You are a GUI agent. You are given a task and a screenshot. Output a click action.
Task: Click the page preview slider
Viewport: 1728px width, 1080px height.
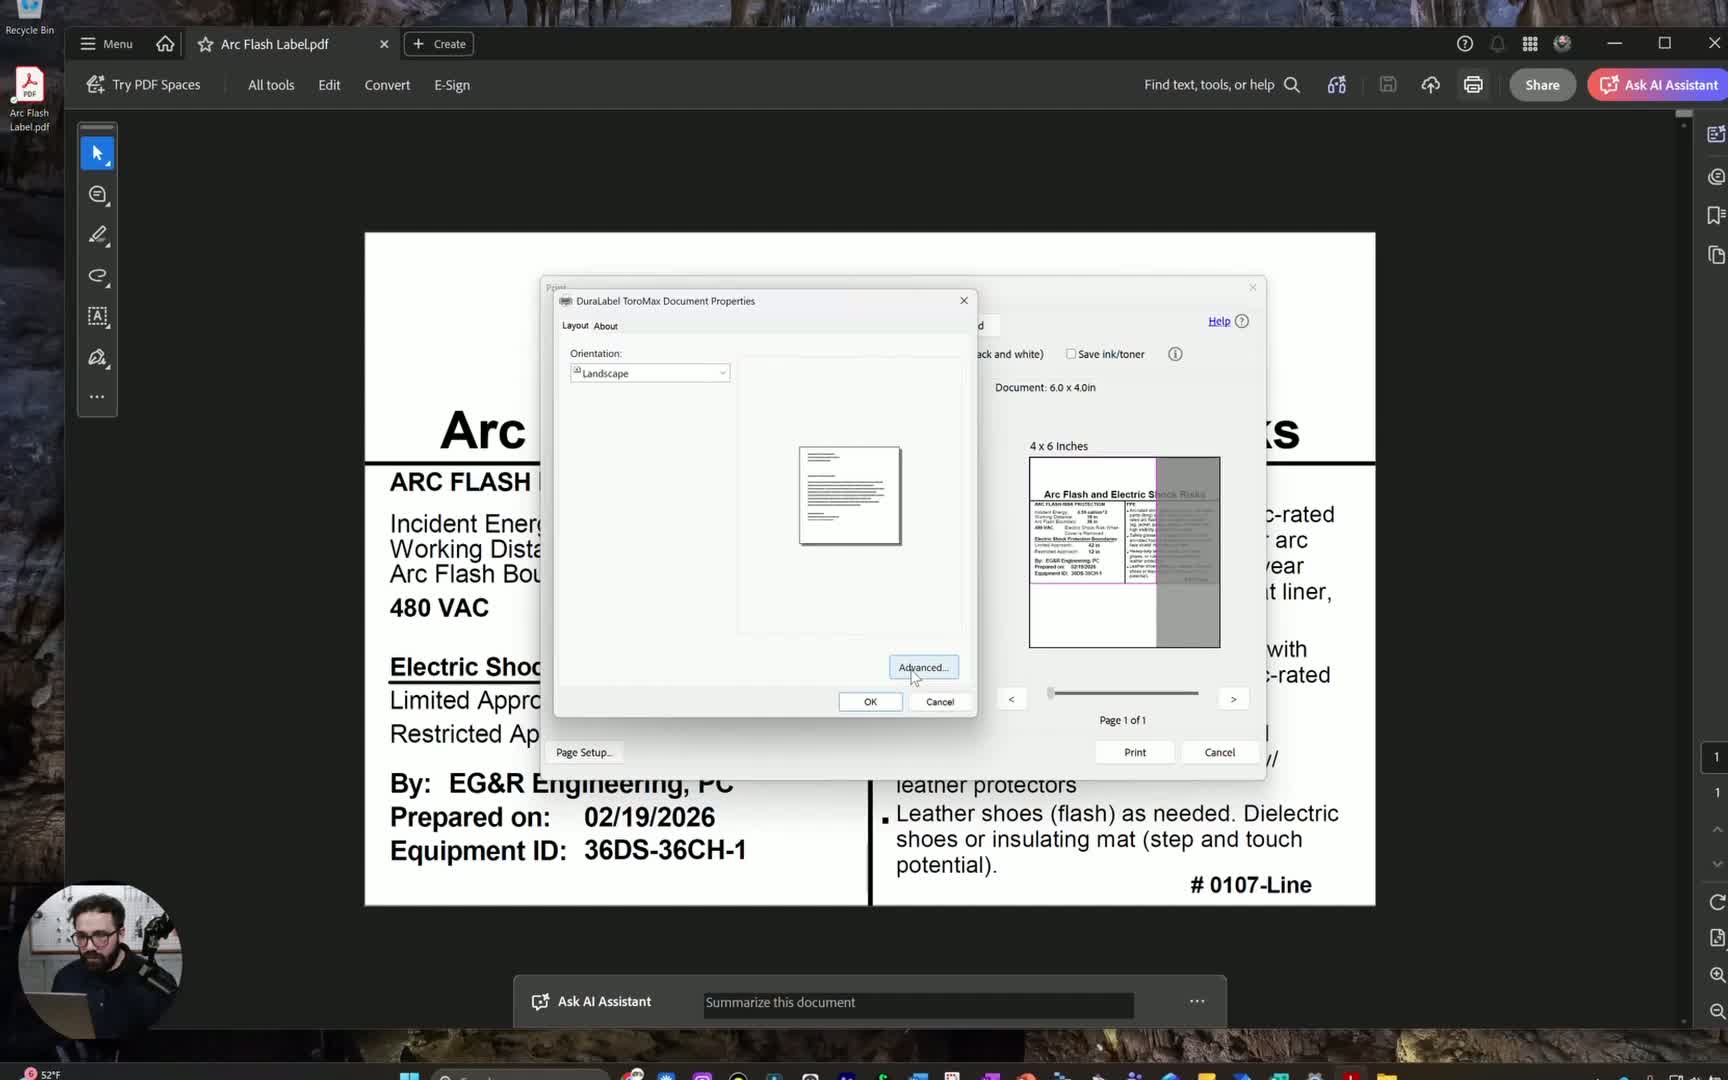pos(1123,693)
